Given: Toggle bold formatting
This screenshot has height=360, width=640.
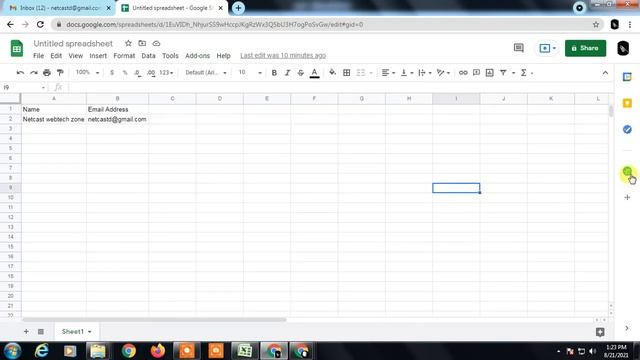Looking at the screenshot, I should (x=274, y=73).
